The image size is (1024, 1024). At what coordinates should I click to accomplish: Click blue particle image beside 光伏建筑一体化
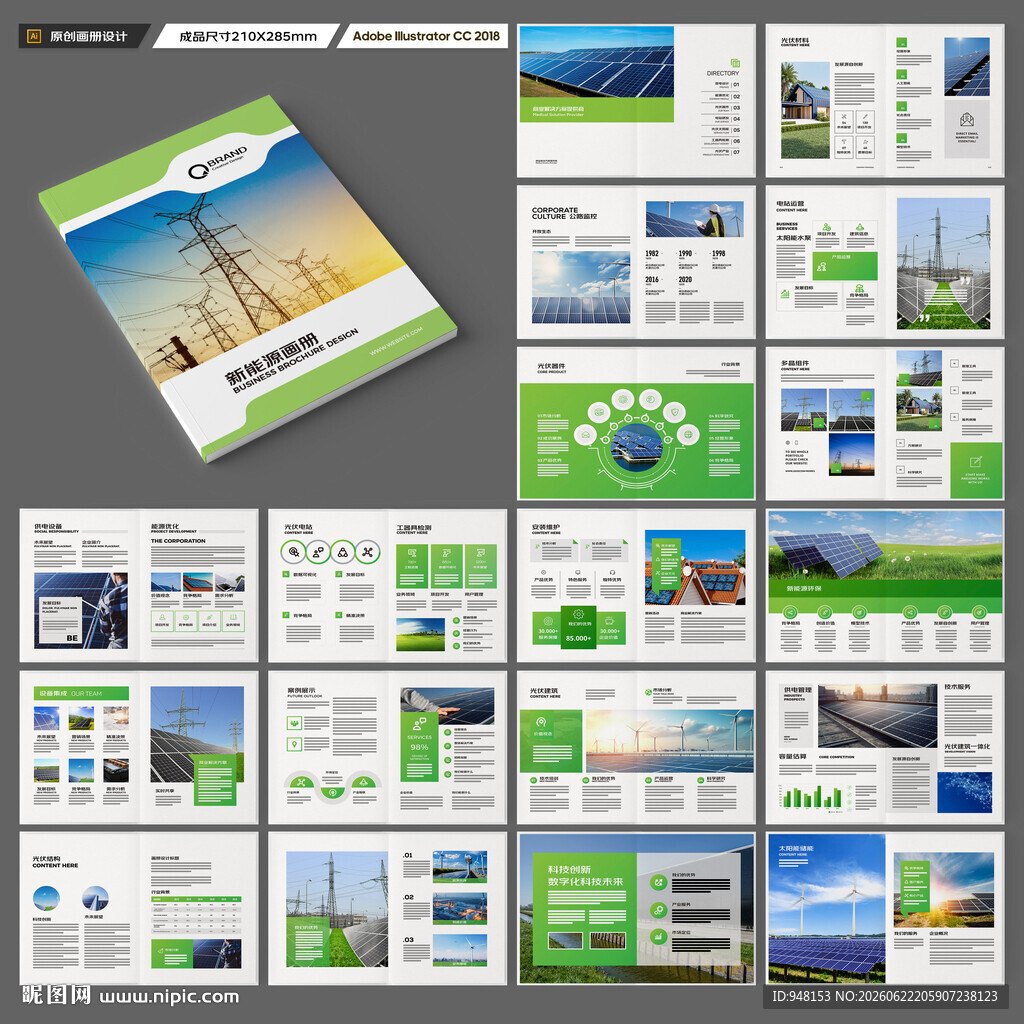pos(964,792)
